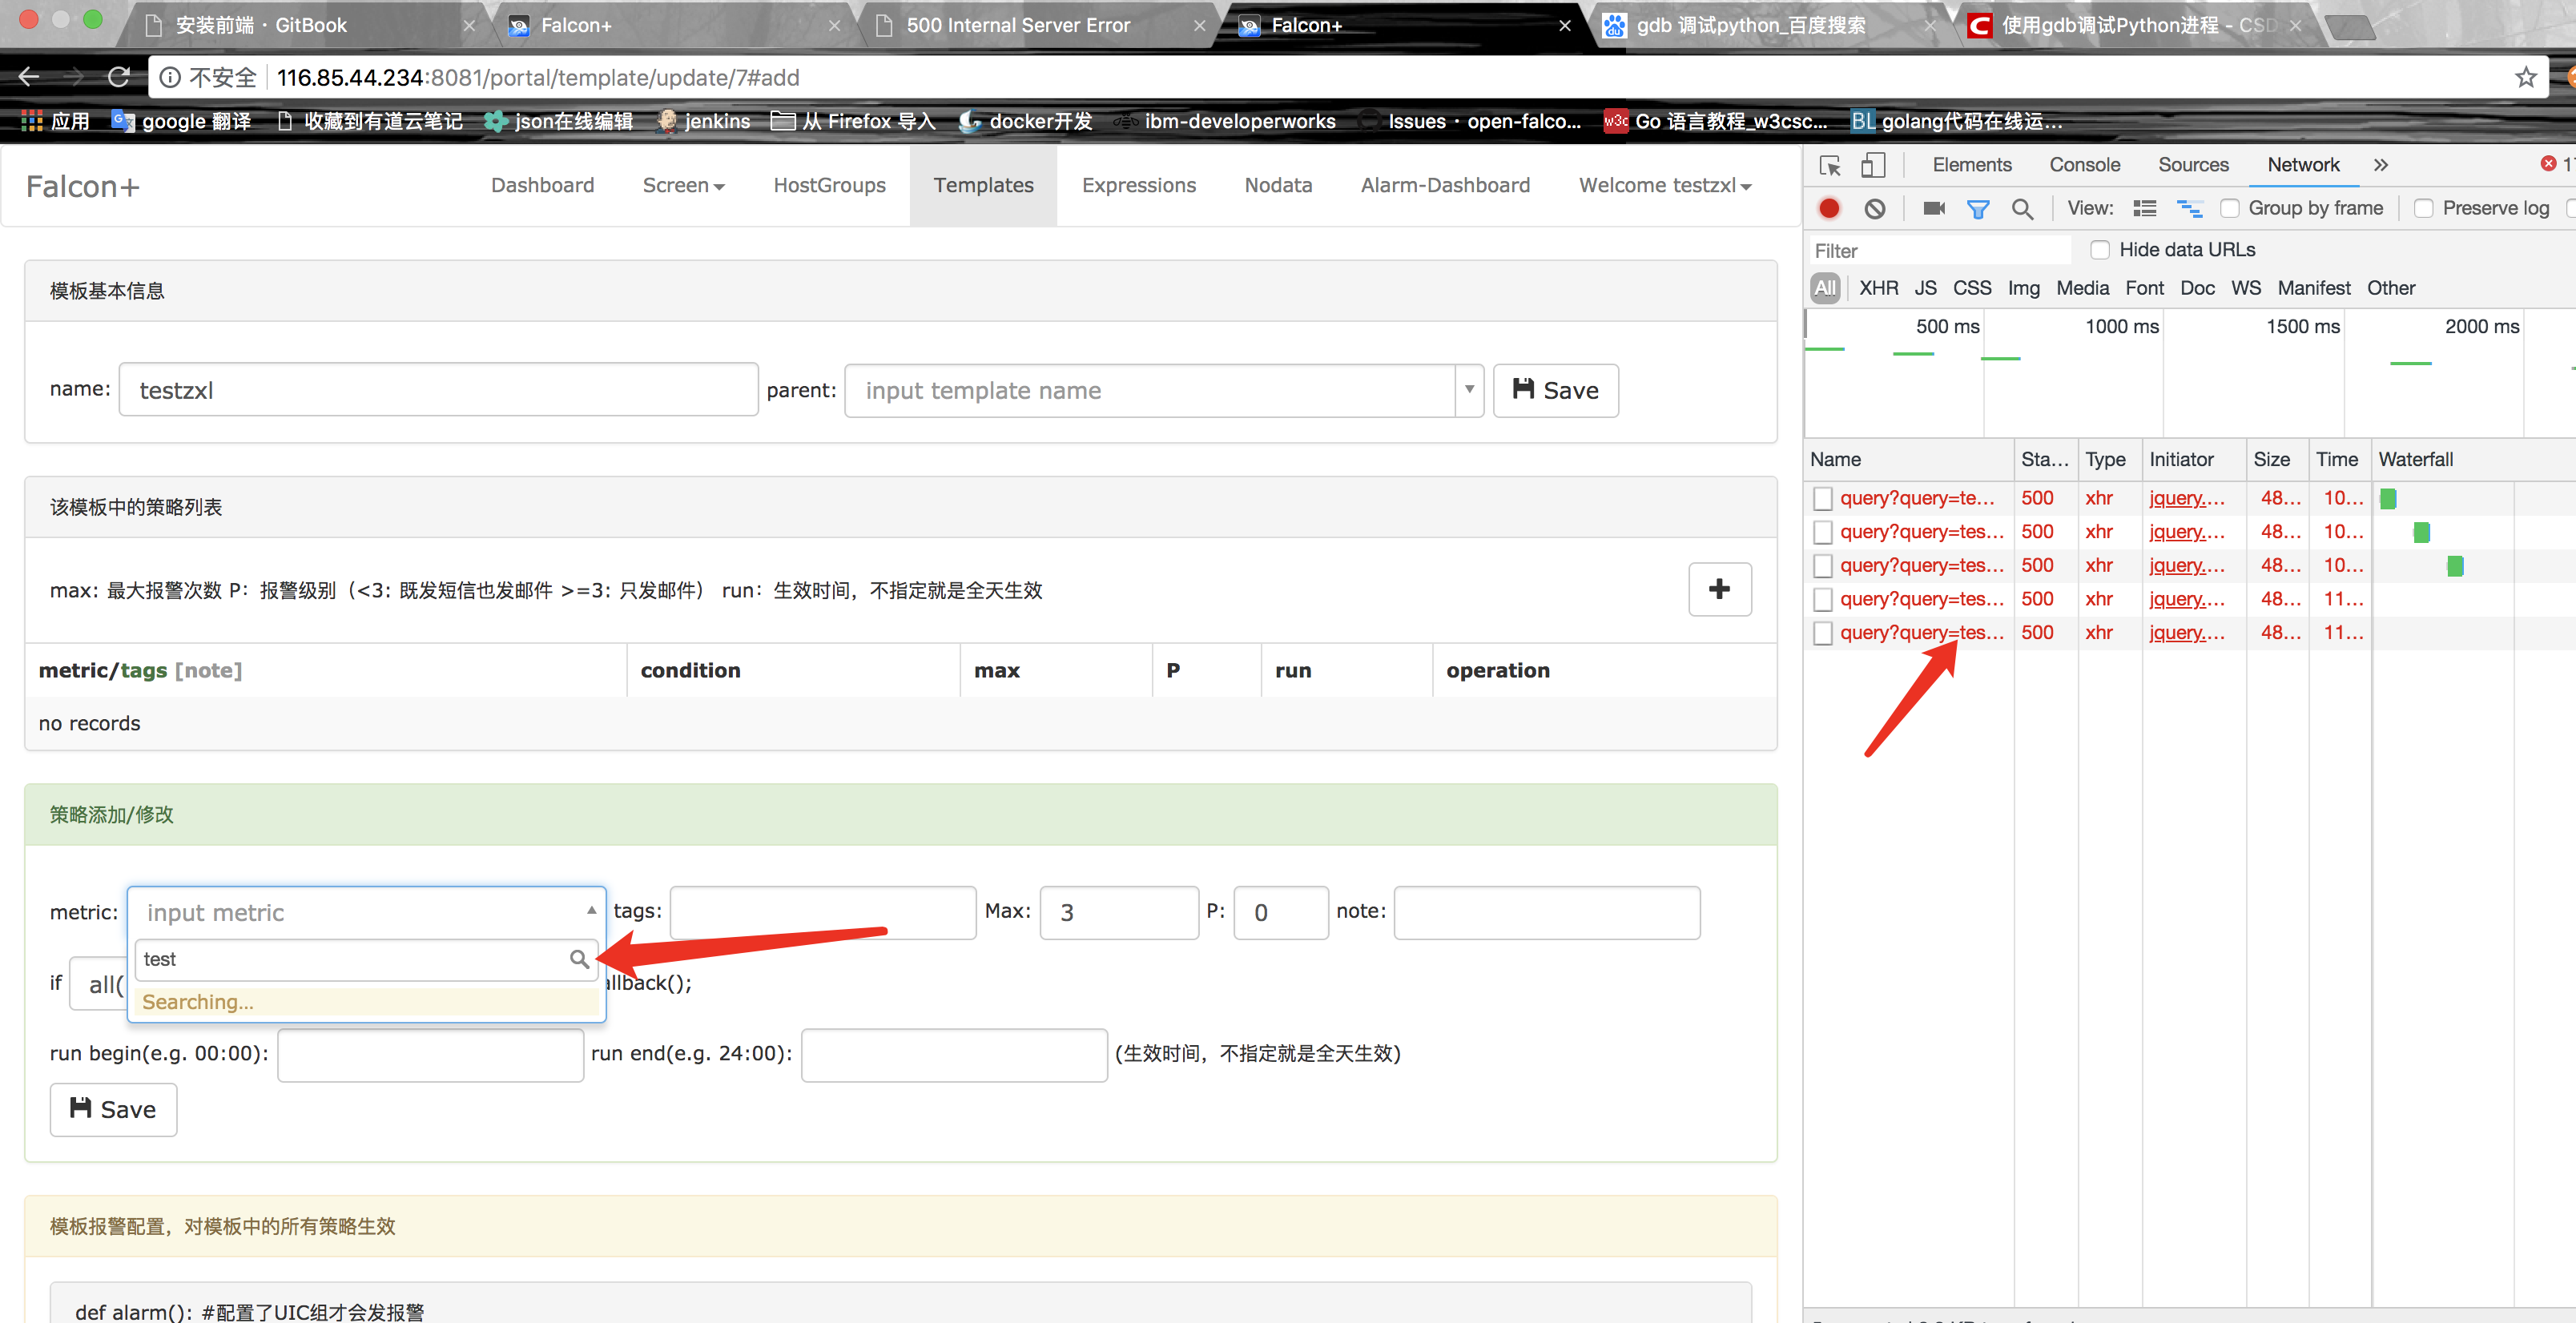Go to HostGroups in the navigation bar
The image size is (2576, 1323).
[x=829, y=185]
